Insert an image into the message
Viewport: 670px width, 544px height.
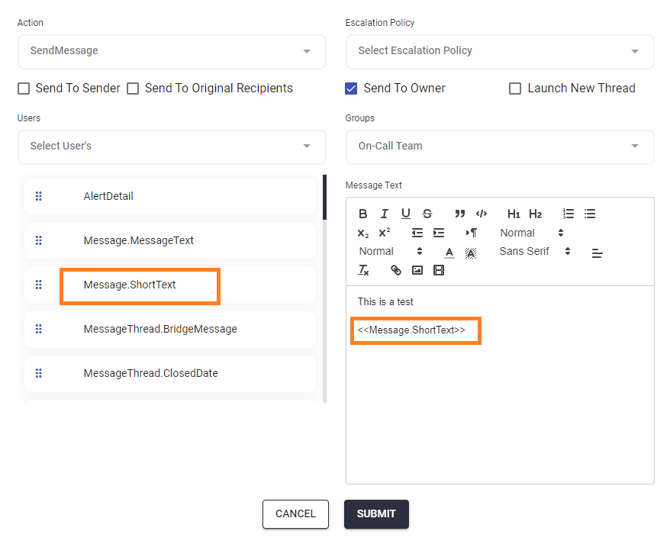point(417,270)
